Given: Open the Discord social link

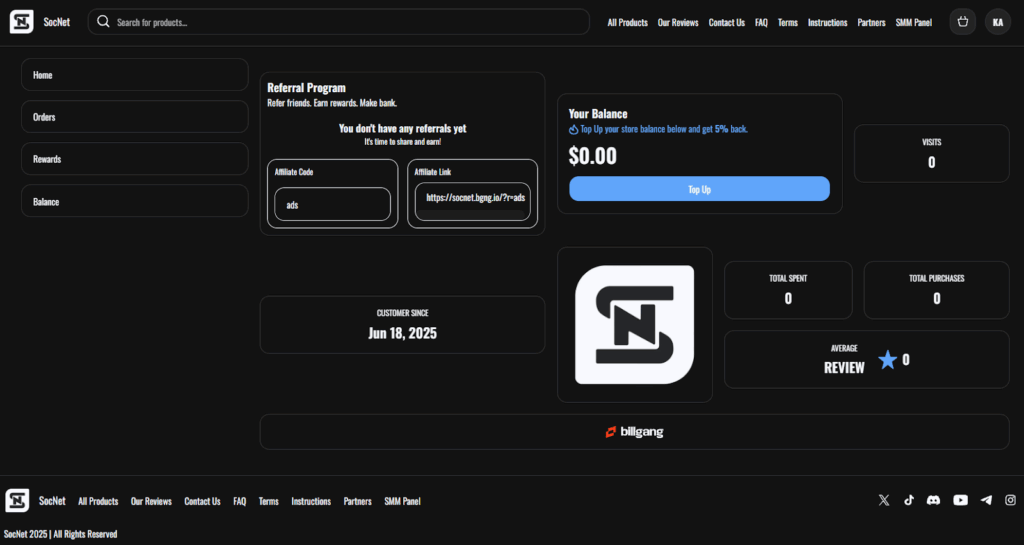Looking at the screenshot, I should (x=934, y=500).
